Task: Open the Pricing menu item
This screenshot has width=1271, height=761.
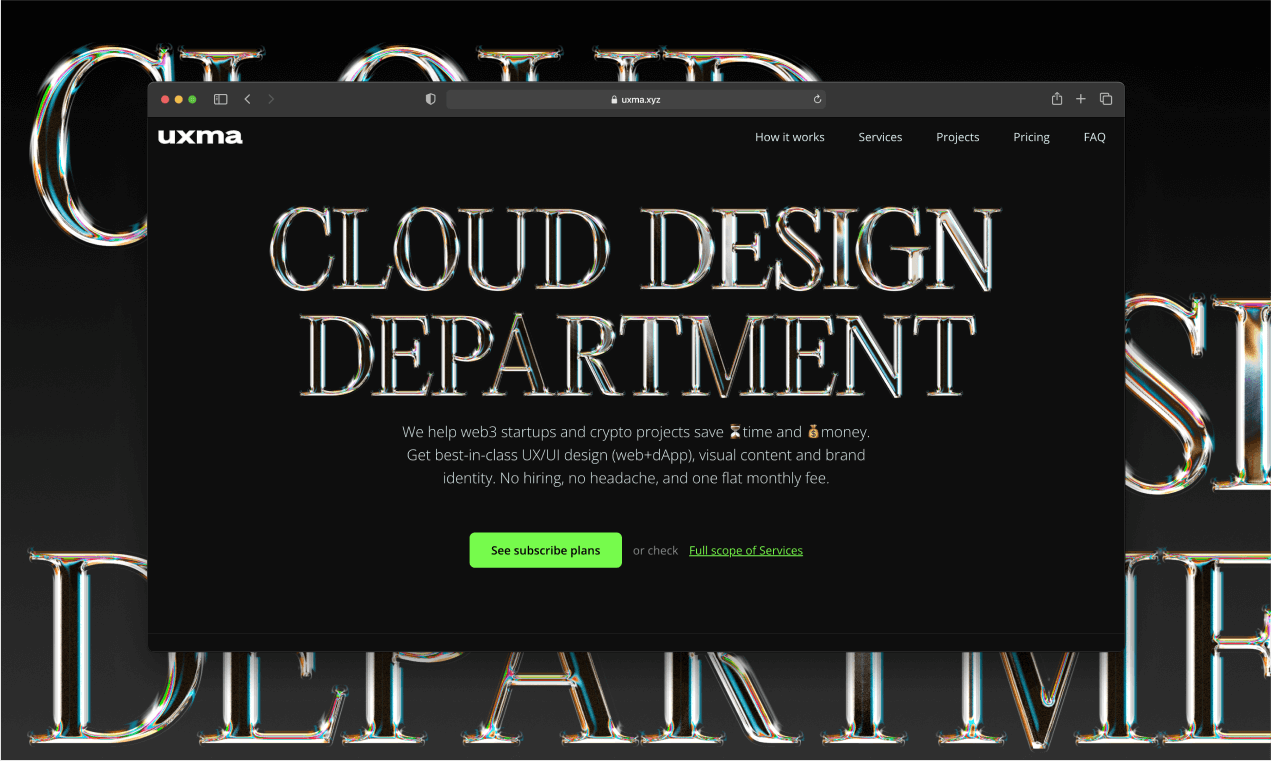Action: point(1031,137)
